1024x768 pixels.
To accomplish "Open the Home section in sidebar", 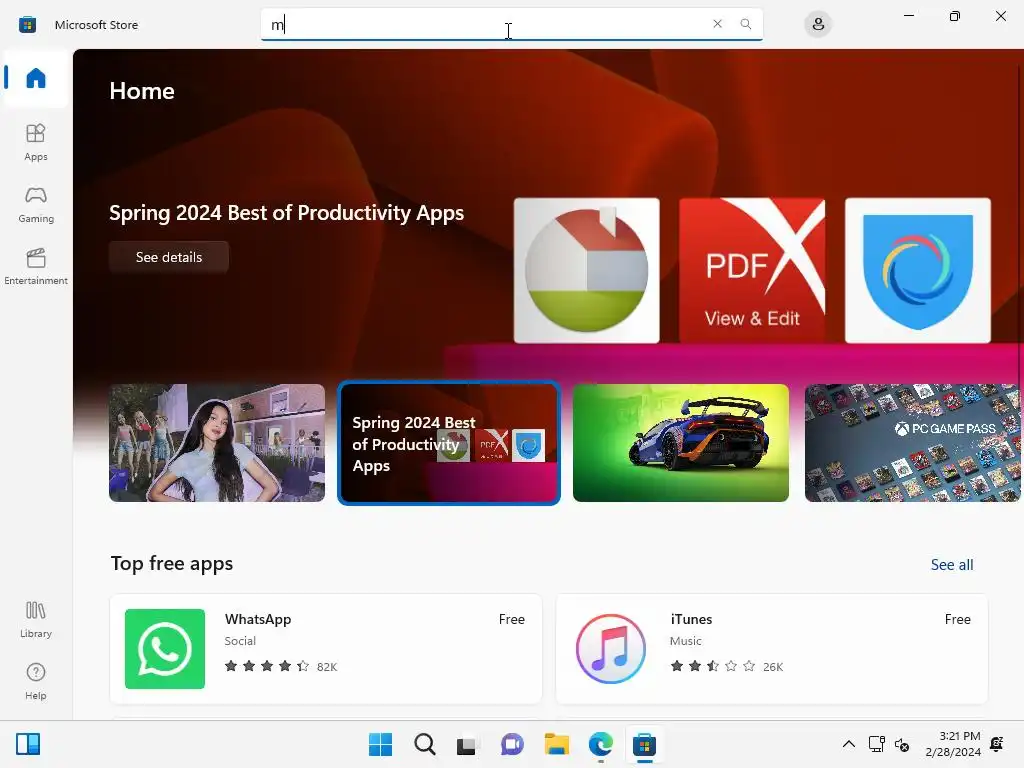I will 36,78.
